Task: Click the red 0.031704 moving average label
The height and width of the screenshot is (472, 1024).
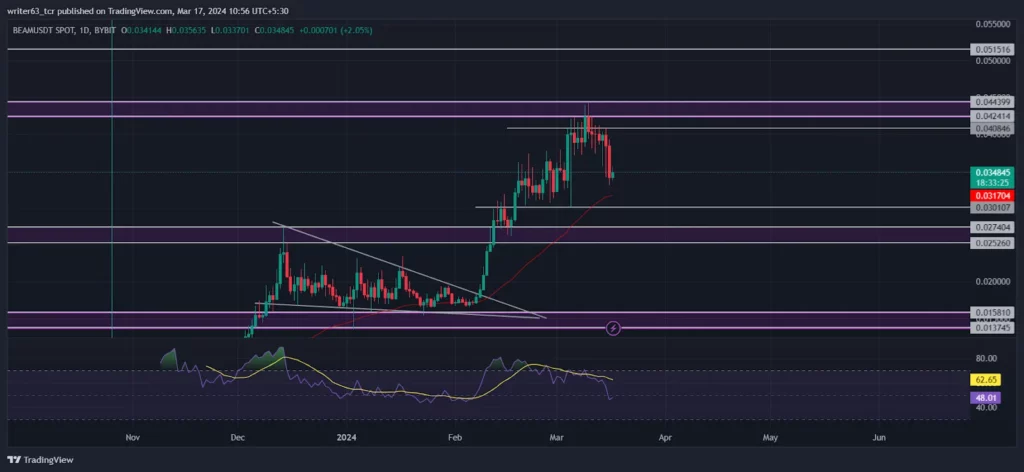Action: coord(991,195)
